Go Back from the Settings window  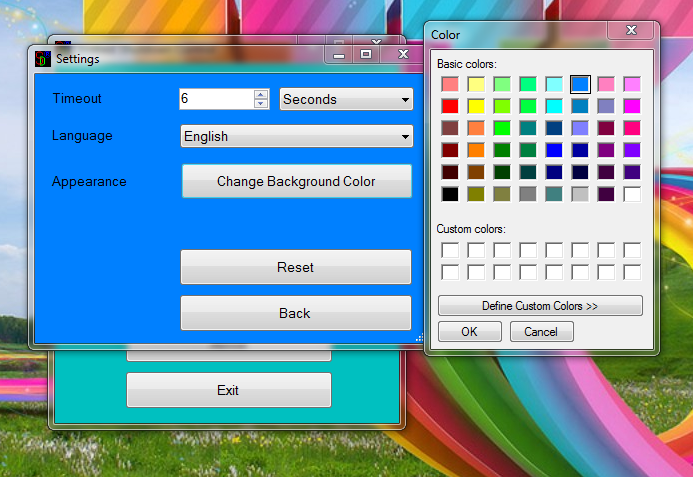[x=295, y=313]
